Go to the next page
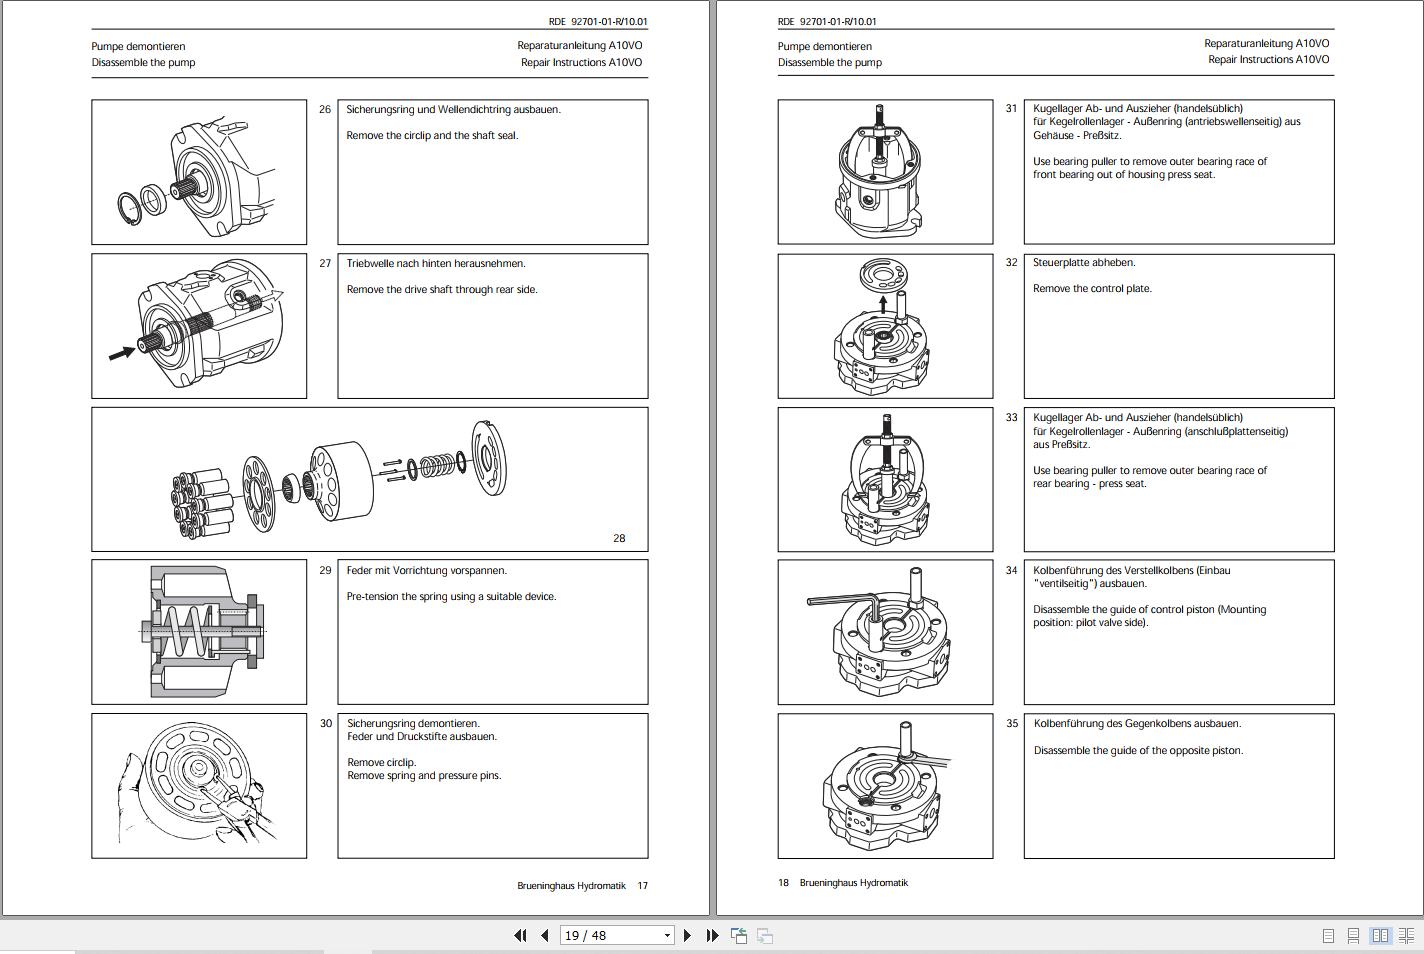Viewport: 1424px width, 954px height. click(x=687, y=935)
